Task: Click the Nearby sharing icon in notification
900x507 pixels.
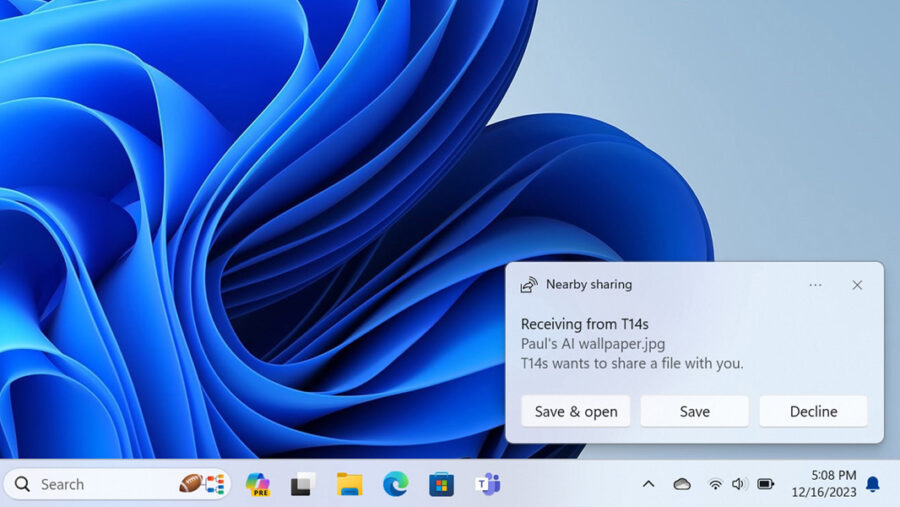Action: tap(529, 285)
